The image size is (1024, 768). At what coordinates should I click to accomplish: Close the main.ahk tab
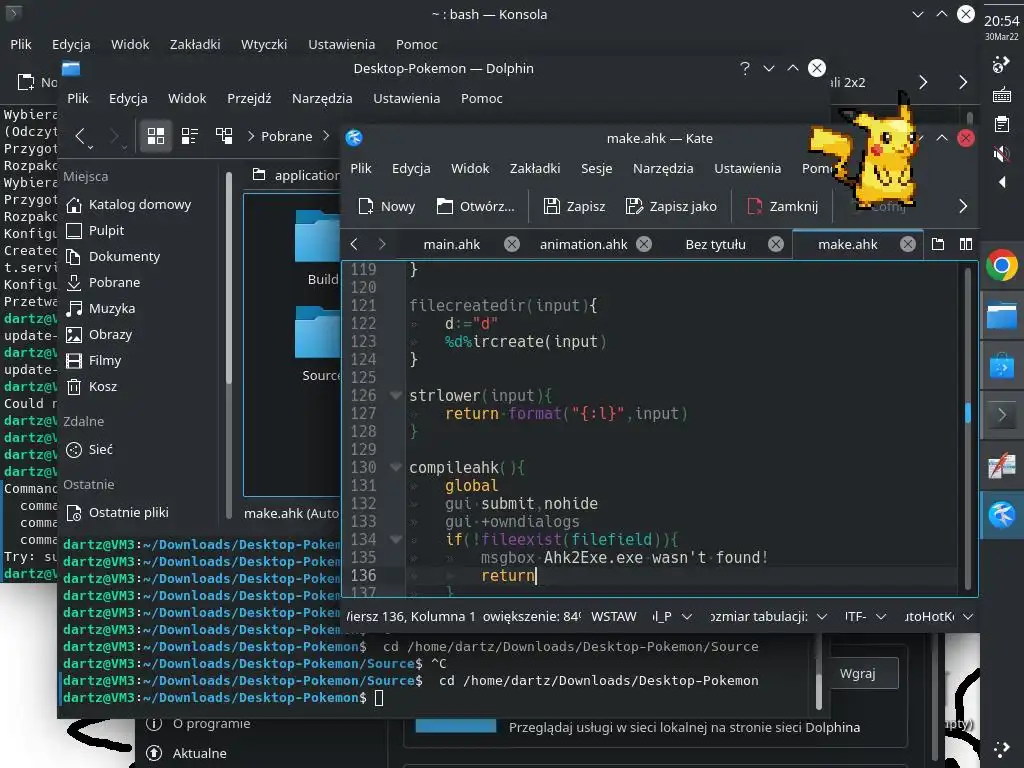[x=512, y=244]
